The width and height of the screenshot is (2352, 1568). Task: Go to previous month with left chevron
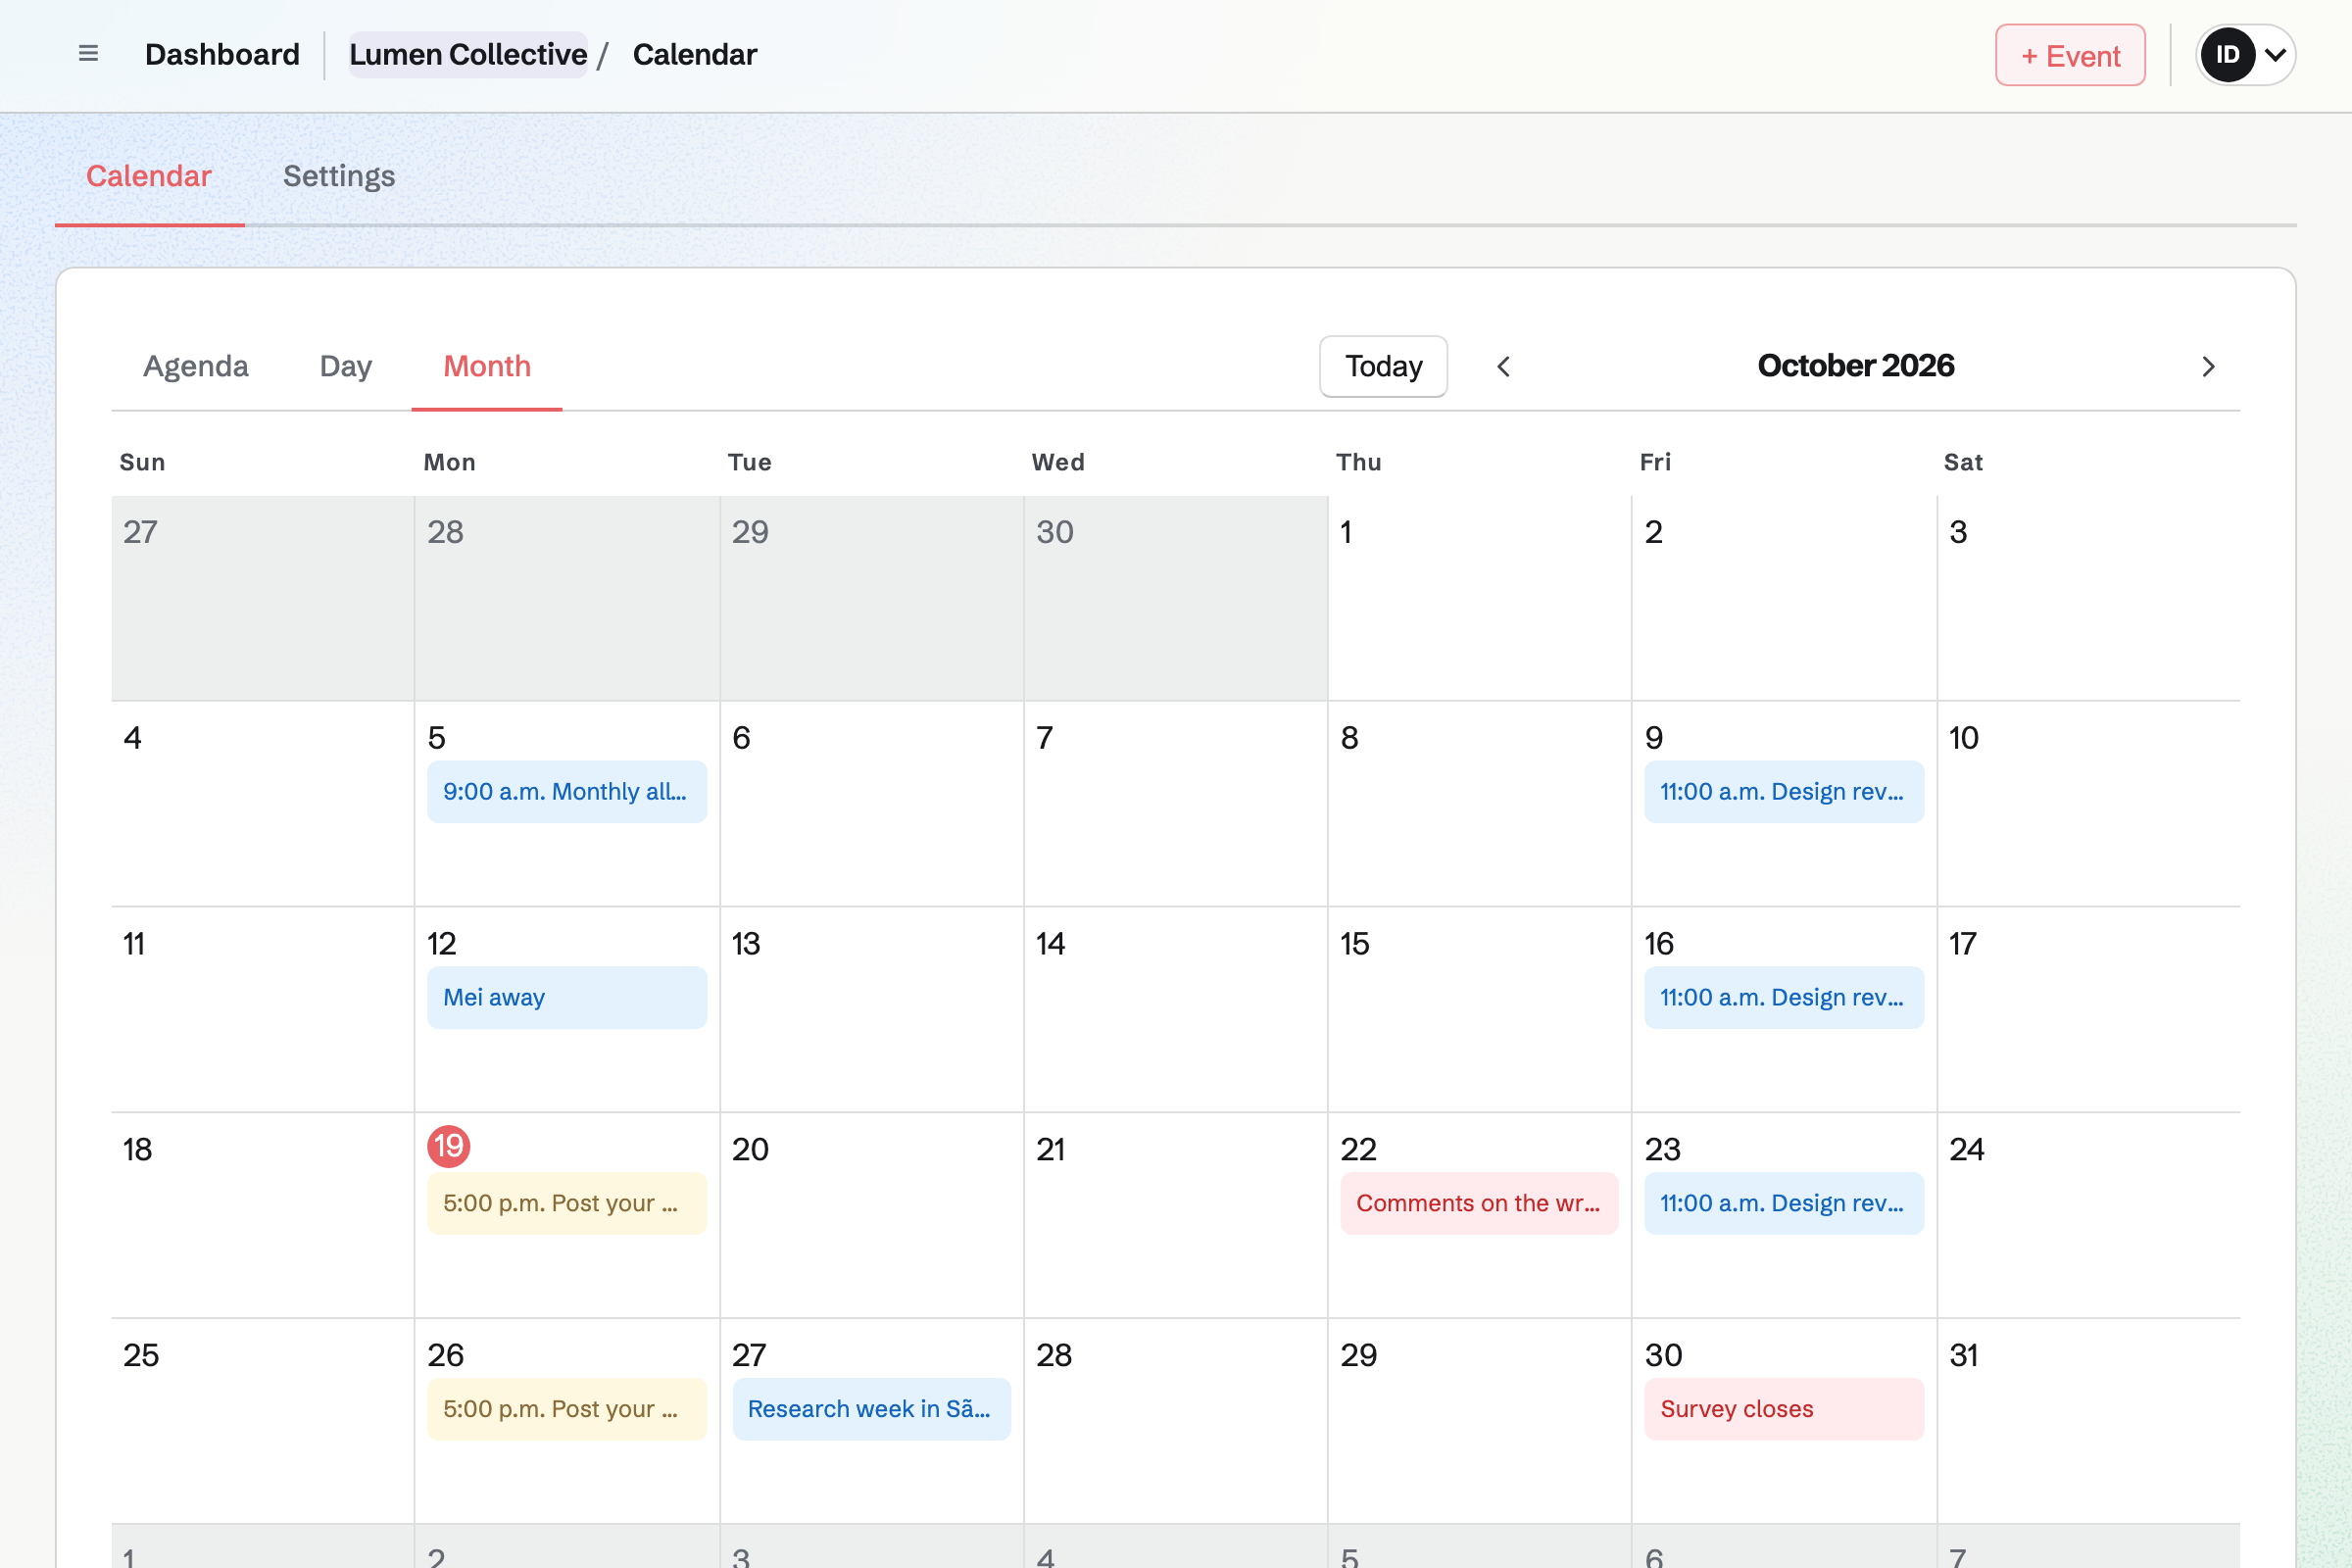[1503, 366]
